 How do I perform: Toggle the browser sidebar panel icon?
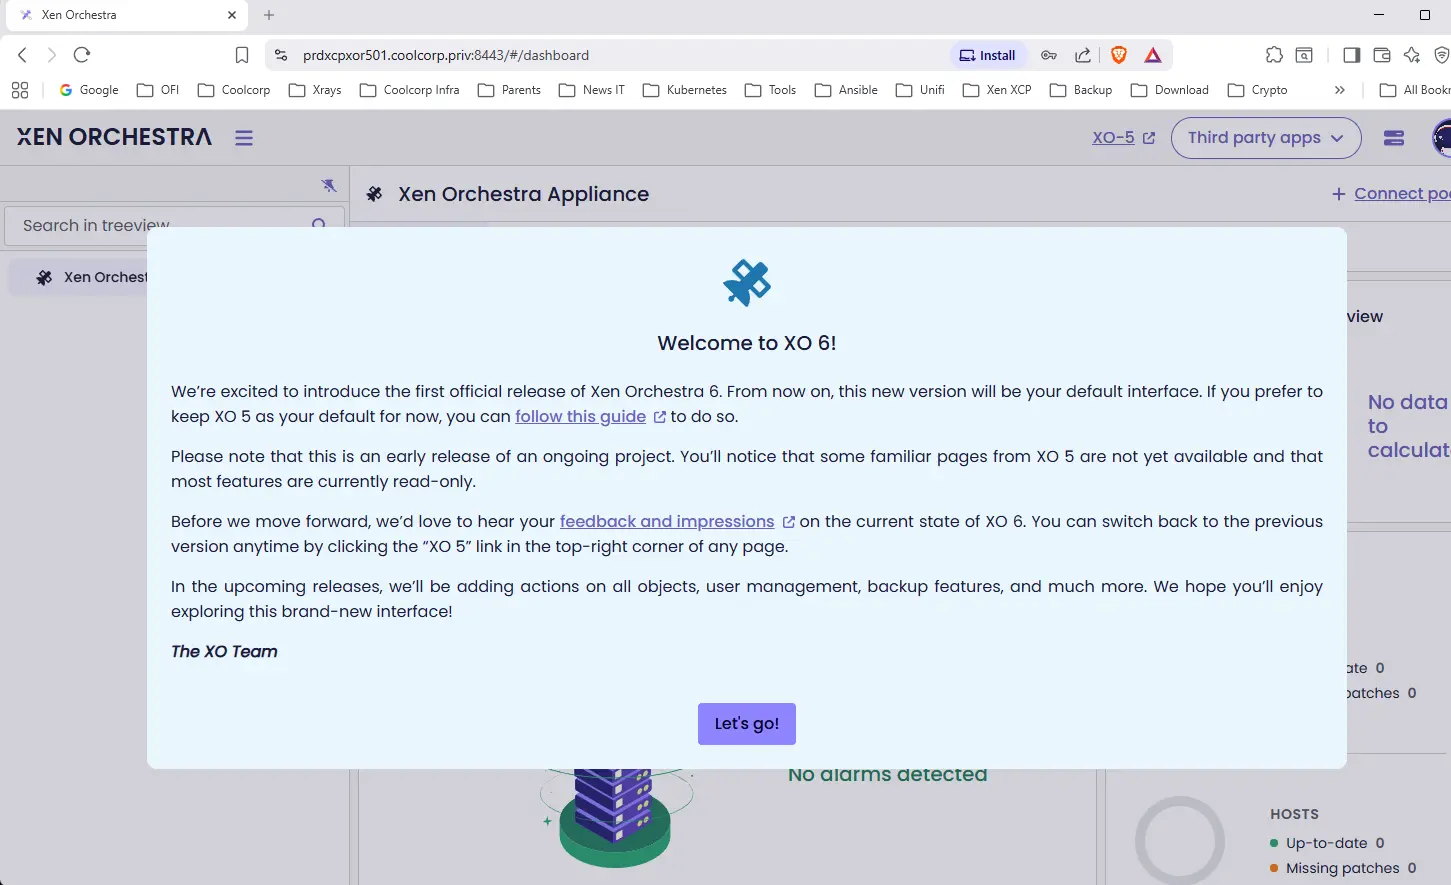coord(1351,55)
